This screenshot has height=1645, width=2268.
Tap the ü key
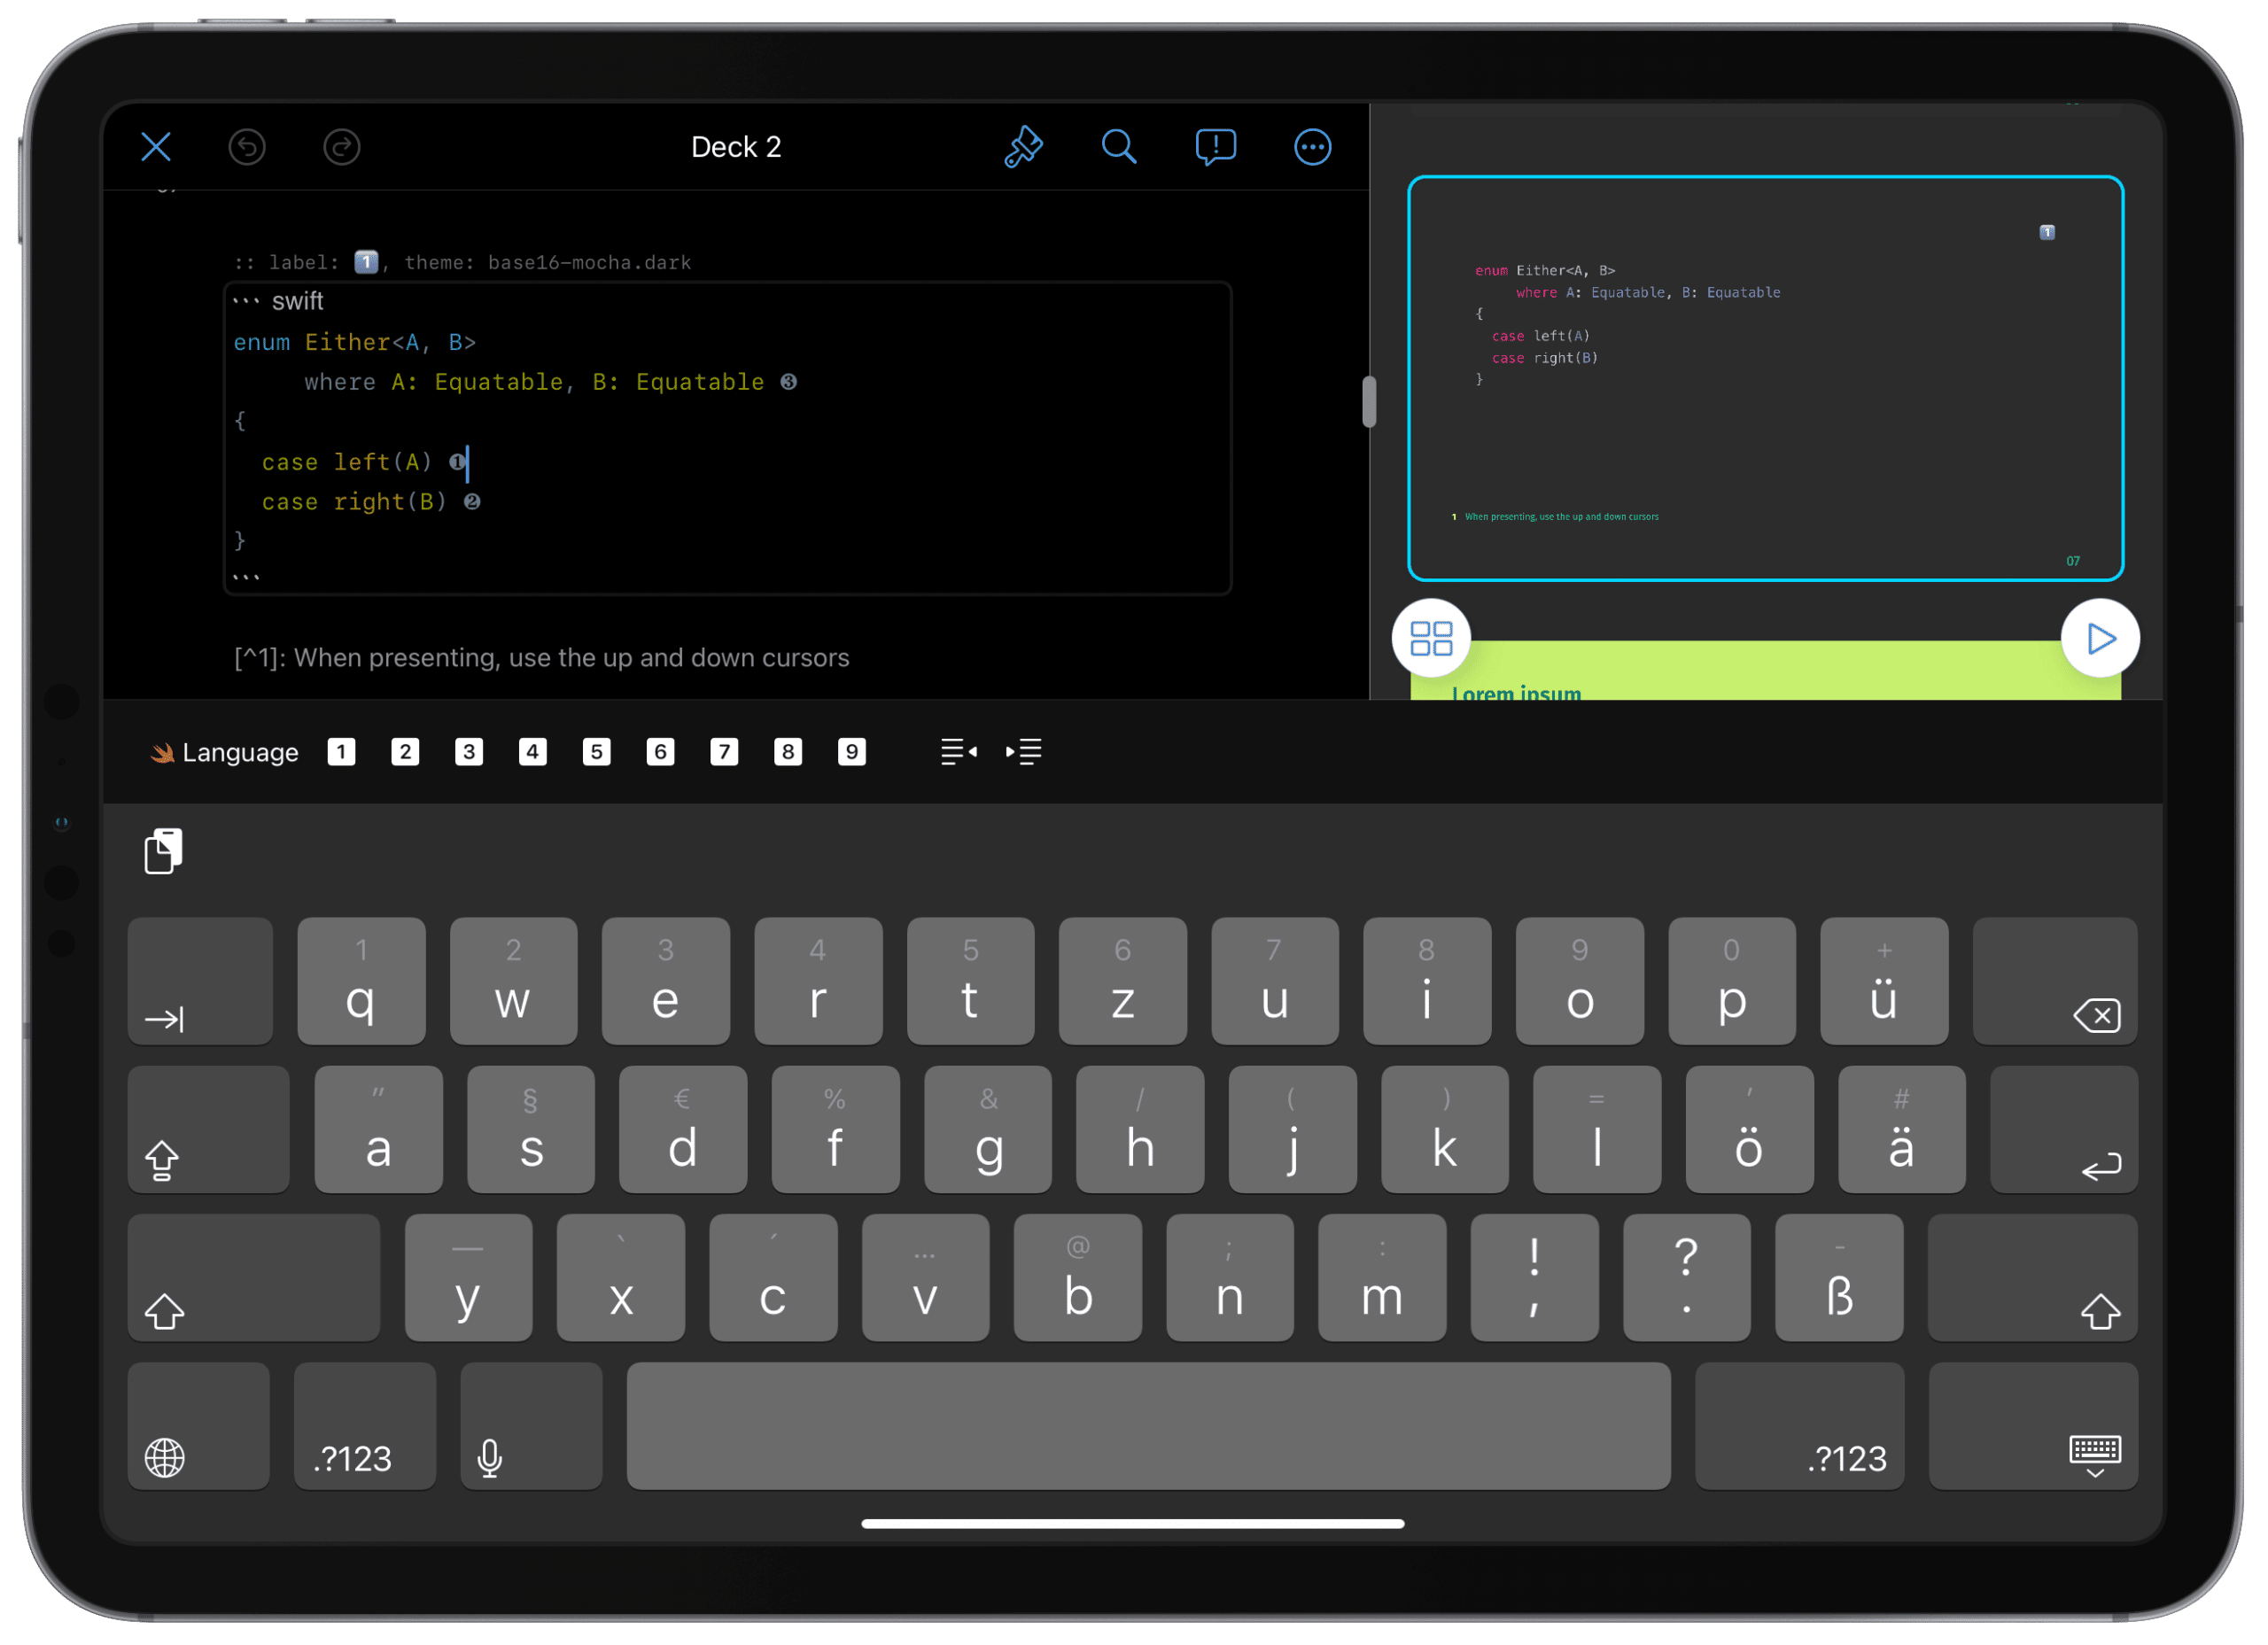pos(1884,981)
